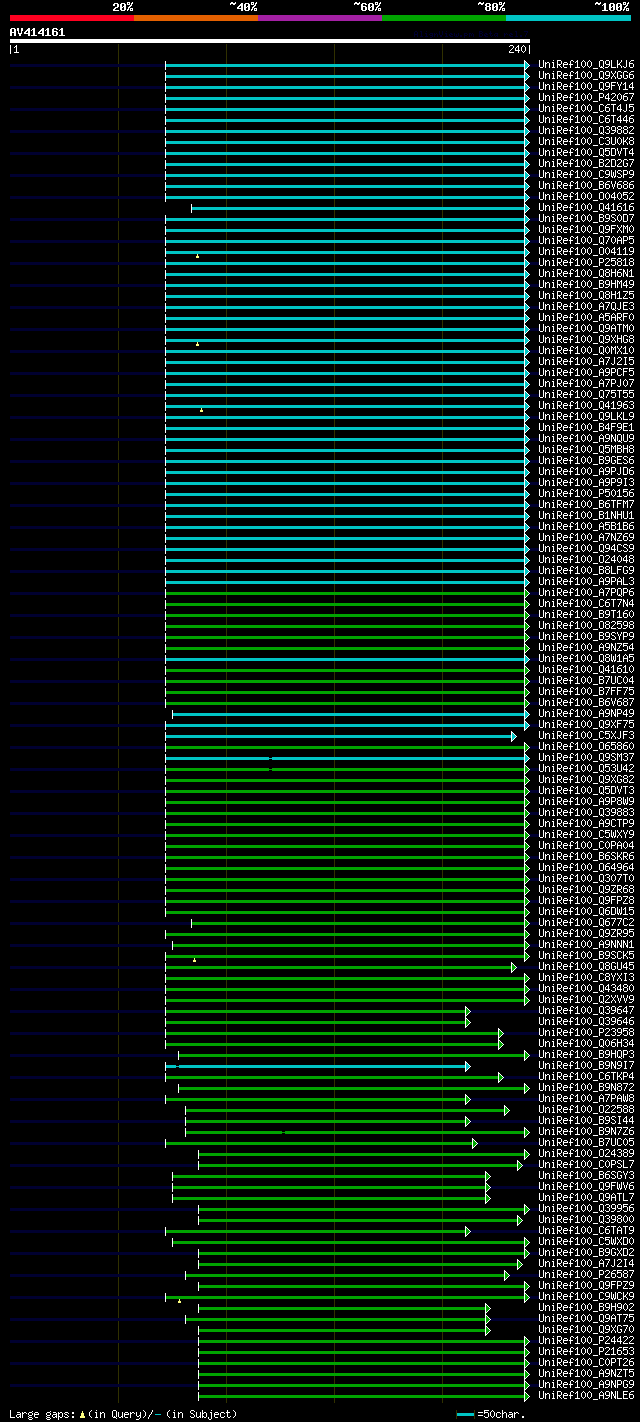Screen dimensions: 640x1422
Task: Open hit UniRef100_Q9LKJ6
Action: pos(586,64)
